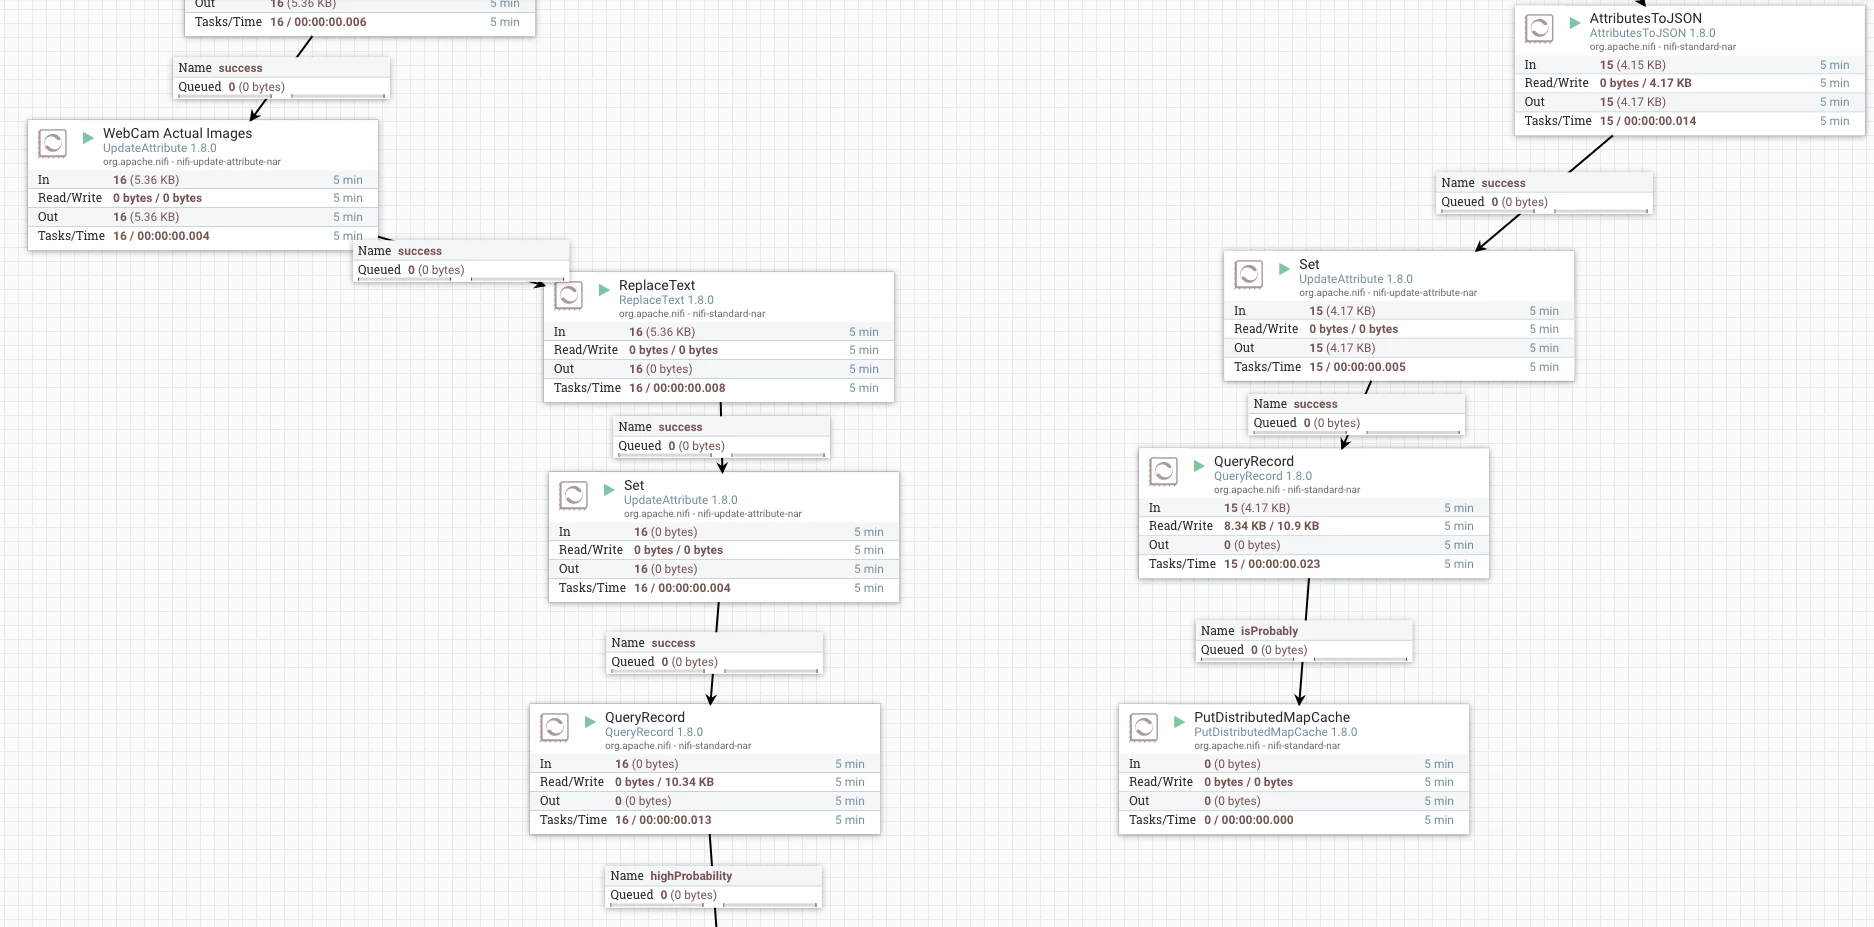Click the run indicator on the Set with Tasks/Time 16 / 00:00:00.004
The width and height of the screenshot is (1874, 927).
coord(609,489)
